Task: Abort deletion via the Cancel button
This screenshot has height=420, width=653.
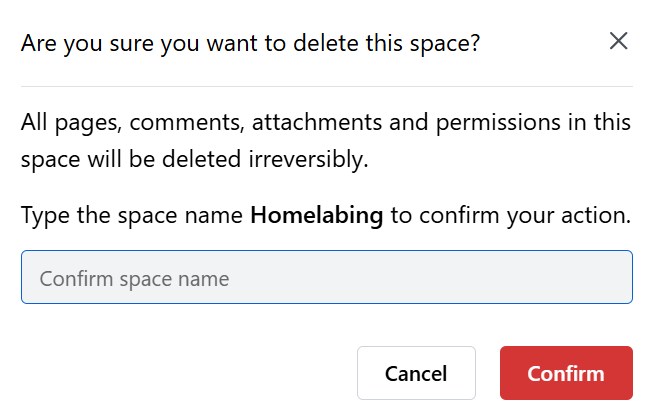Action: 416,373
